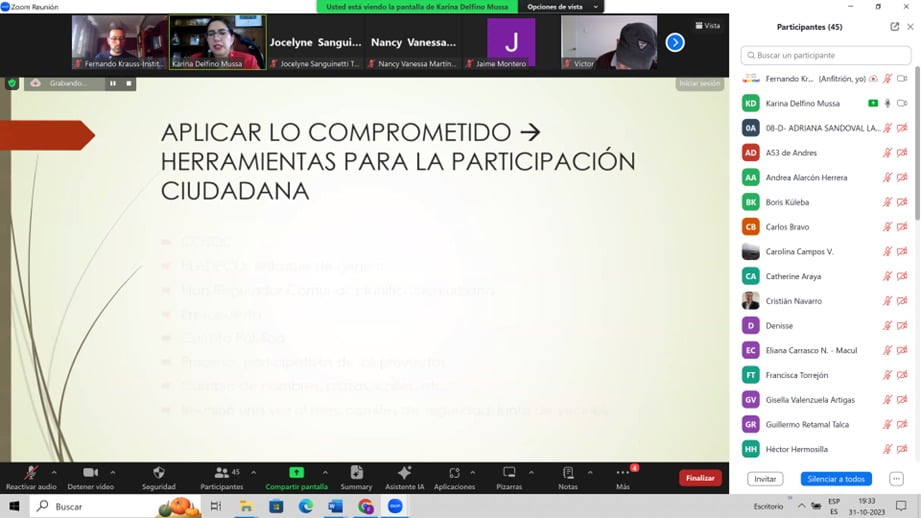Expand the Participantes options chevron

pyautogui.click(x=253, y=472)
